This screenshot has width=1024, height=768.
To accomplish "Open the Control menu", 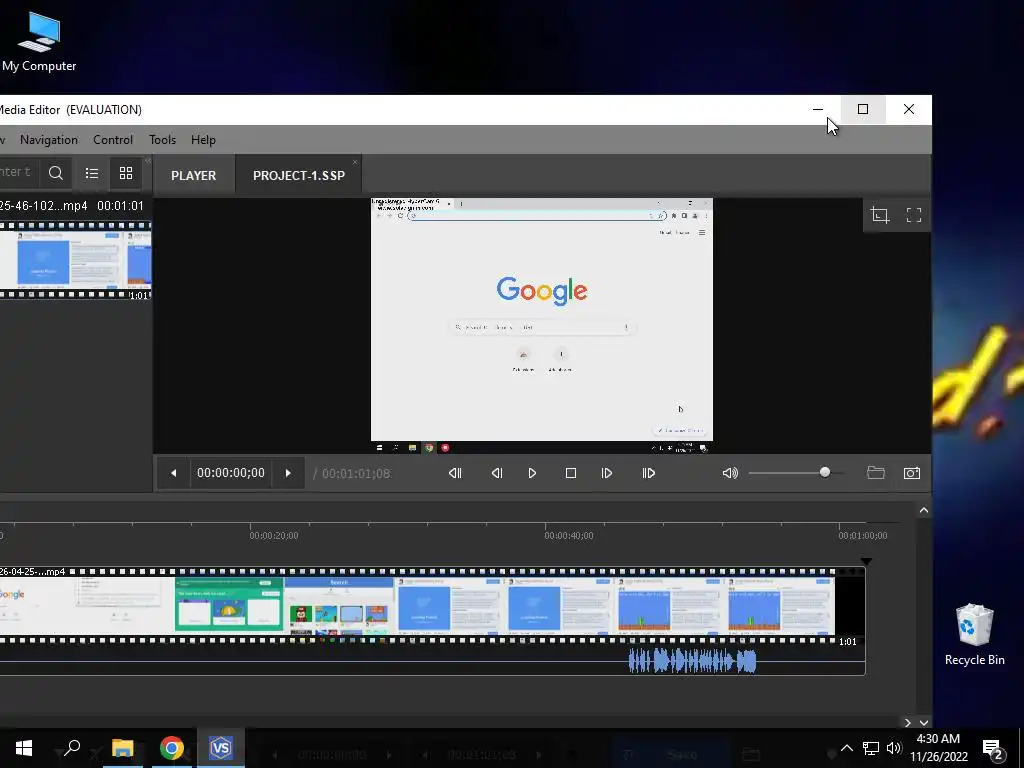I will (113, 140).
